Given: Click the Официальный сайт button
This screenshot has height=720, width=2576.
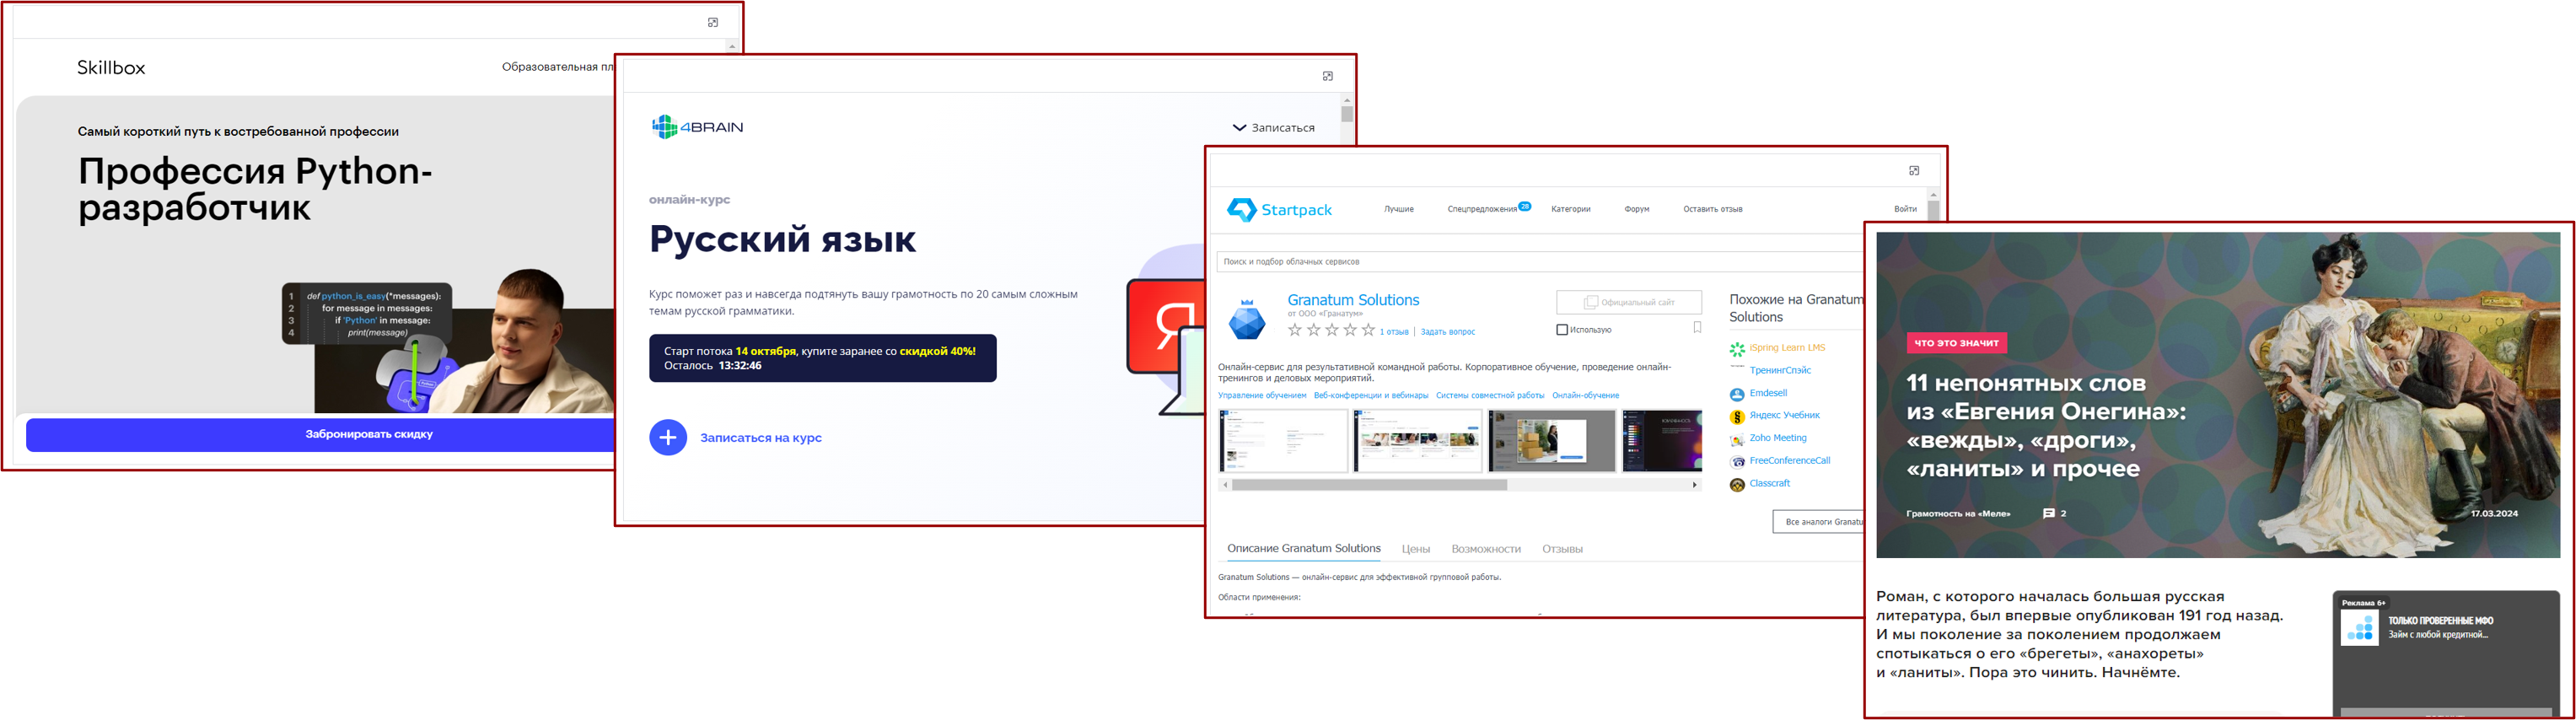Looking at the screenshot, I should click(1629, 302).
